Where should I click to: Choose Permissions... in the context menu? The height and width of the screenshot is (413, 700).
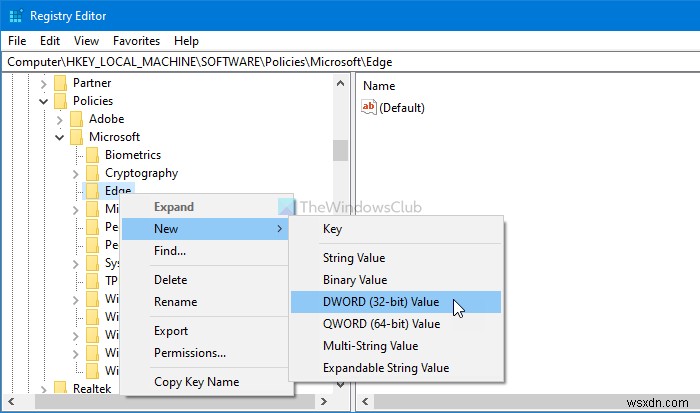click(x=207, y=353)
